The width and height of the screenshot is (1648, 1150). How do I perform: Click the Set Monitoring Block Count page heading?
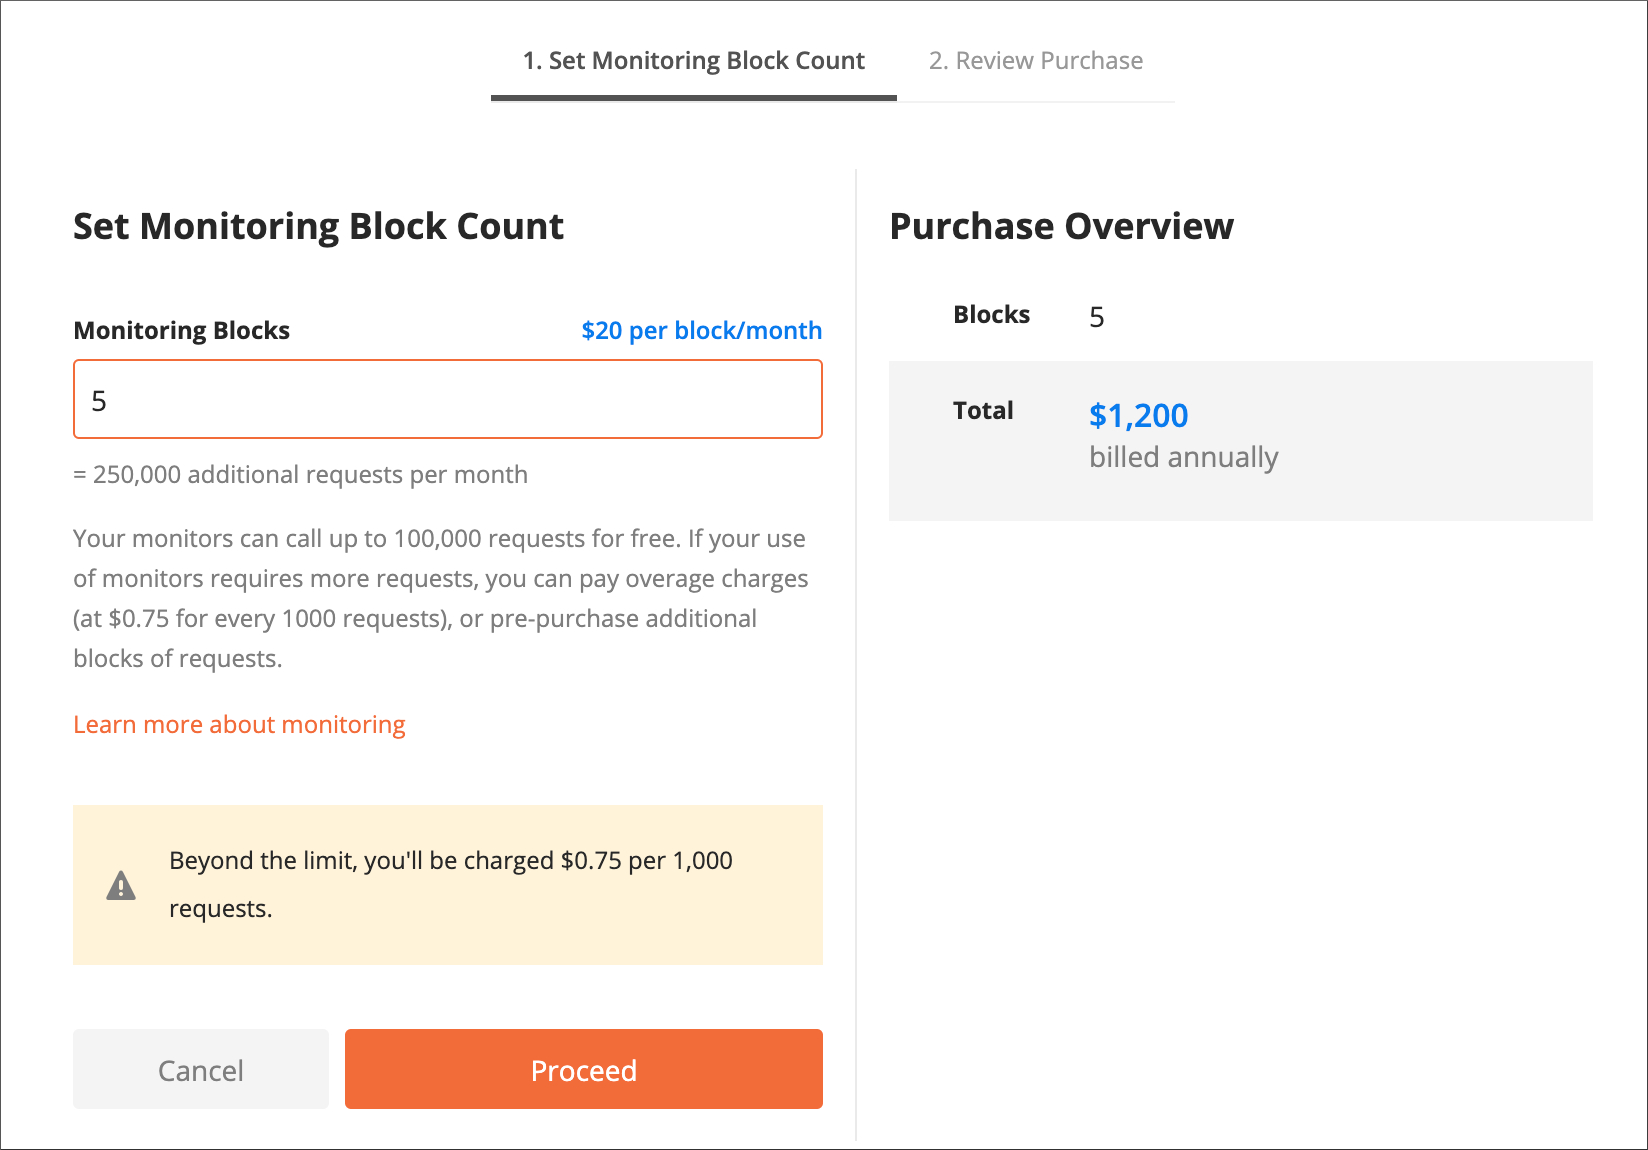pyautogui.click(x=318, y=227)
